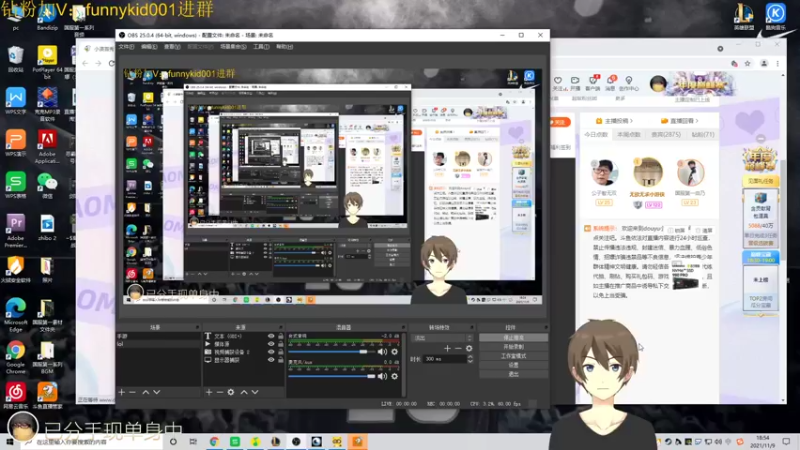Toggle visibility of 媒体源 source
This screenshot has width=800, height=450.
(x=271, y=344)
